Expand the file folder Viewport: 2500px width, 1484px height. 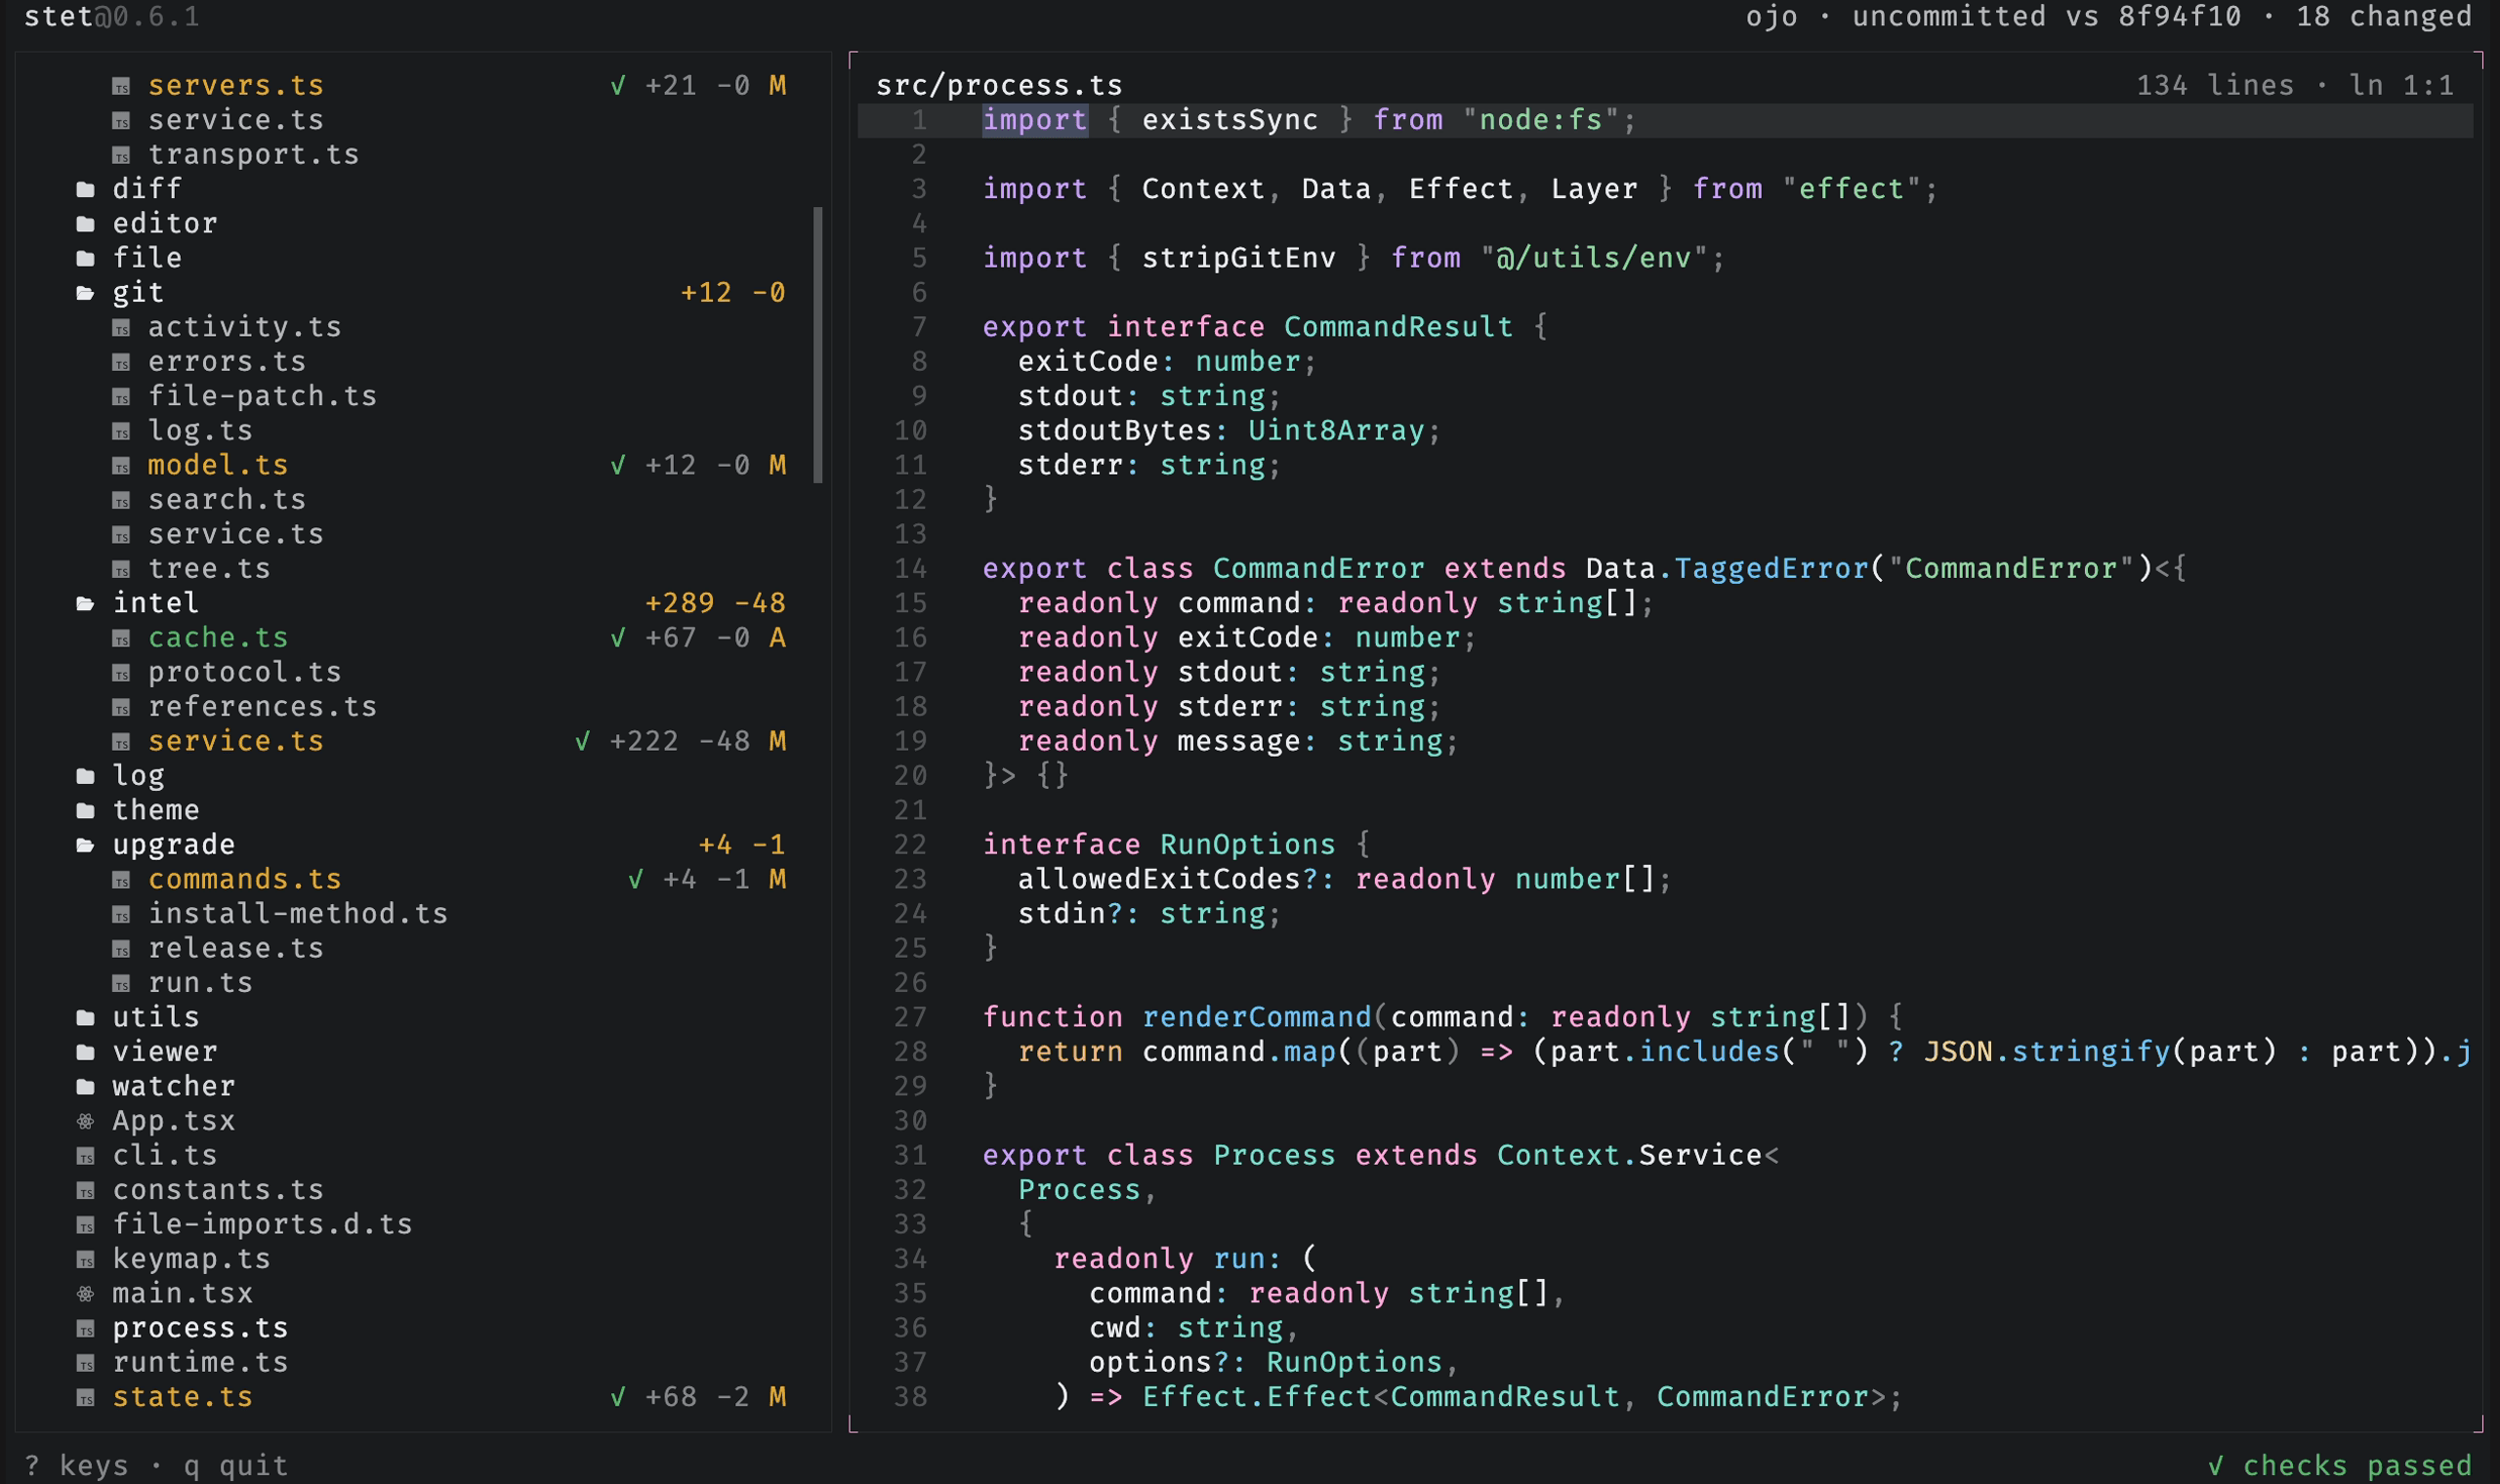point(86,258)
